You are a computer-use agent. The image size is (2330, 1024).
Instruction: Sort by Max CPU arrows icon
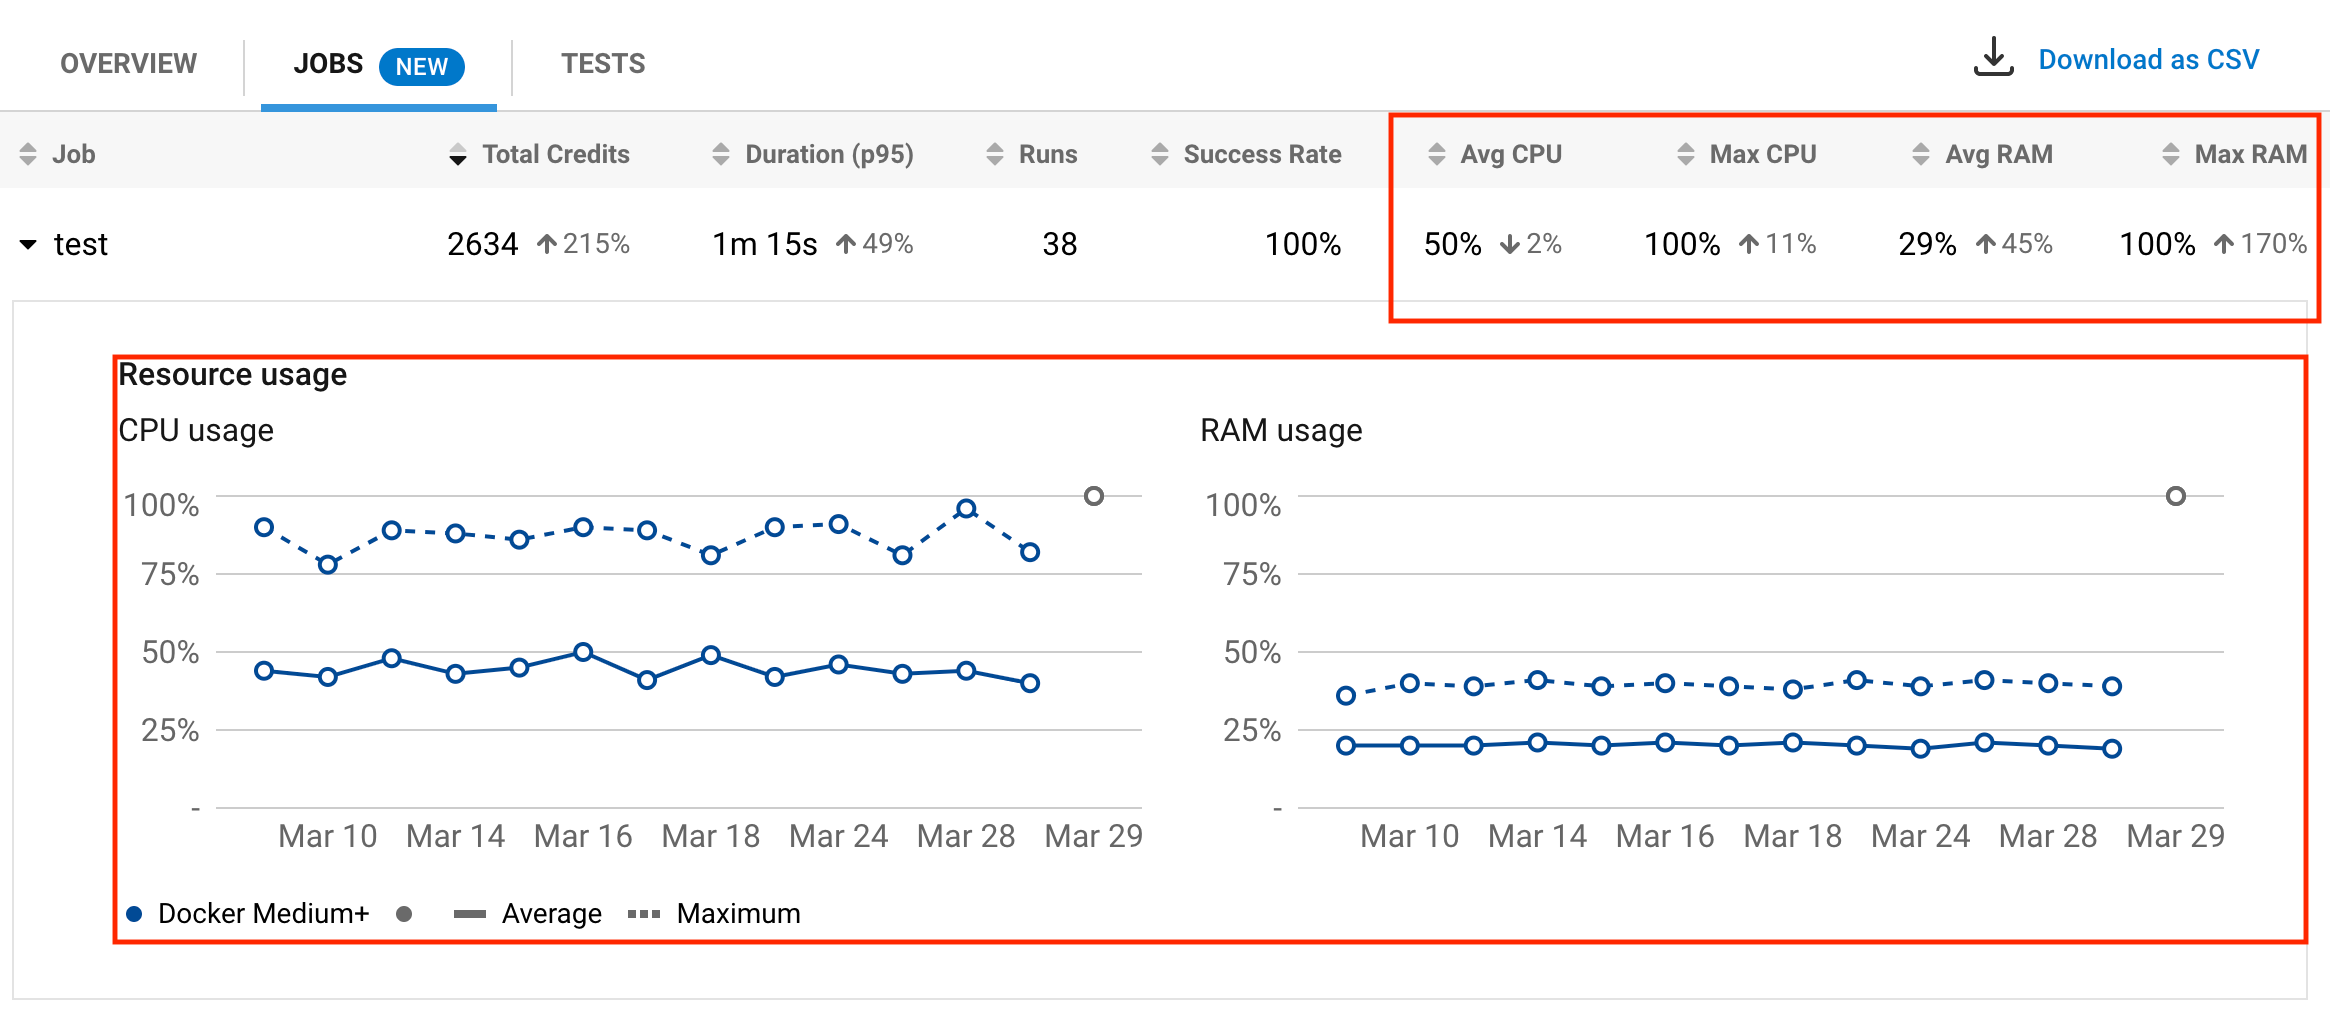click(1686, 154)
